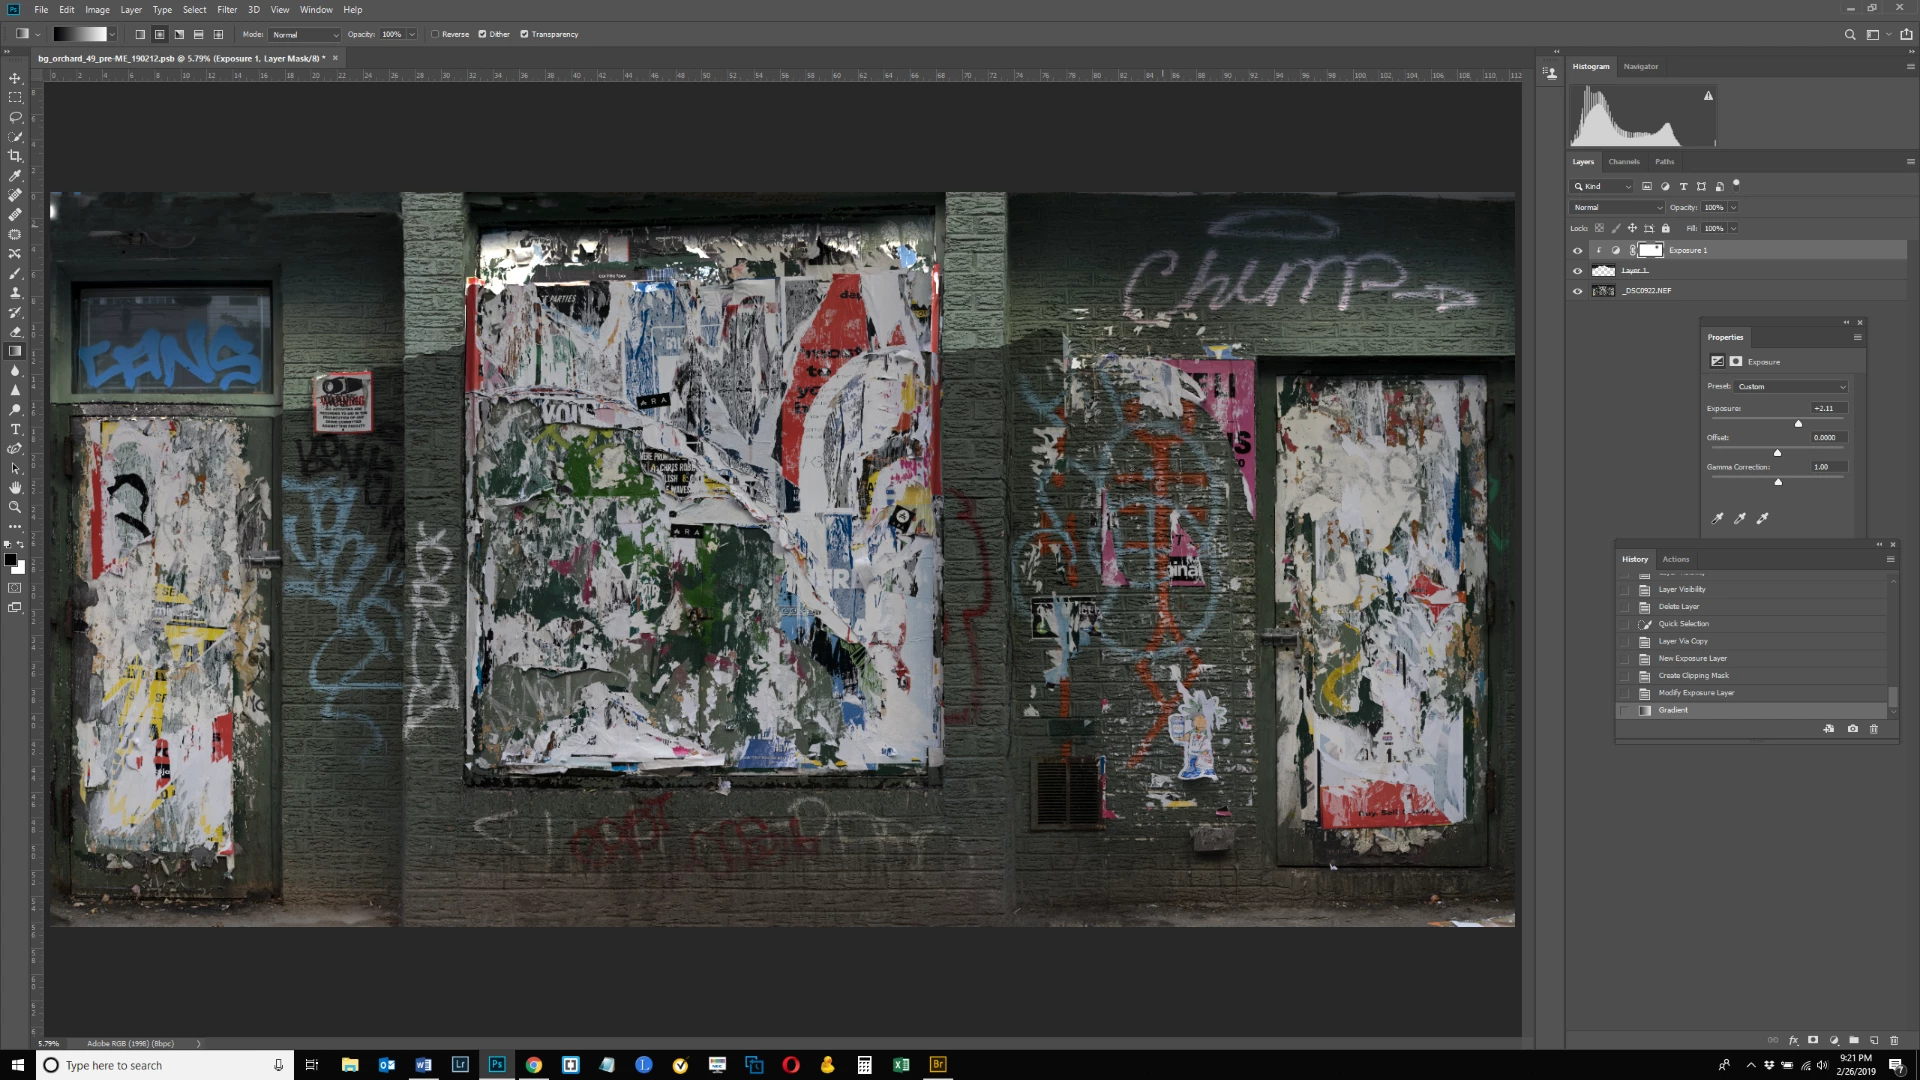Delete current state in History panel
Screen dimensions: 1920x1080
1874,729
